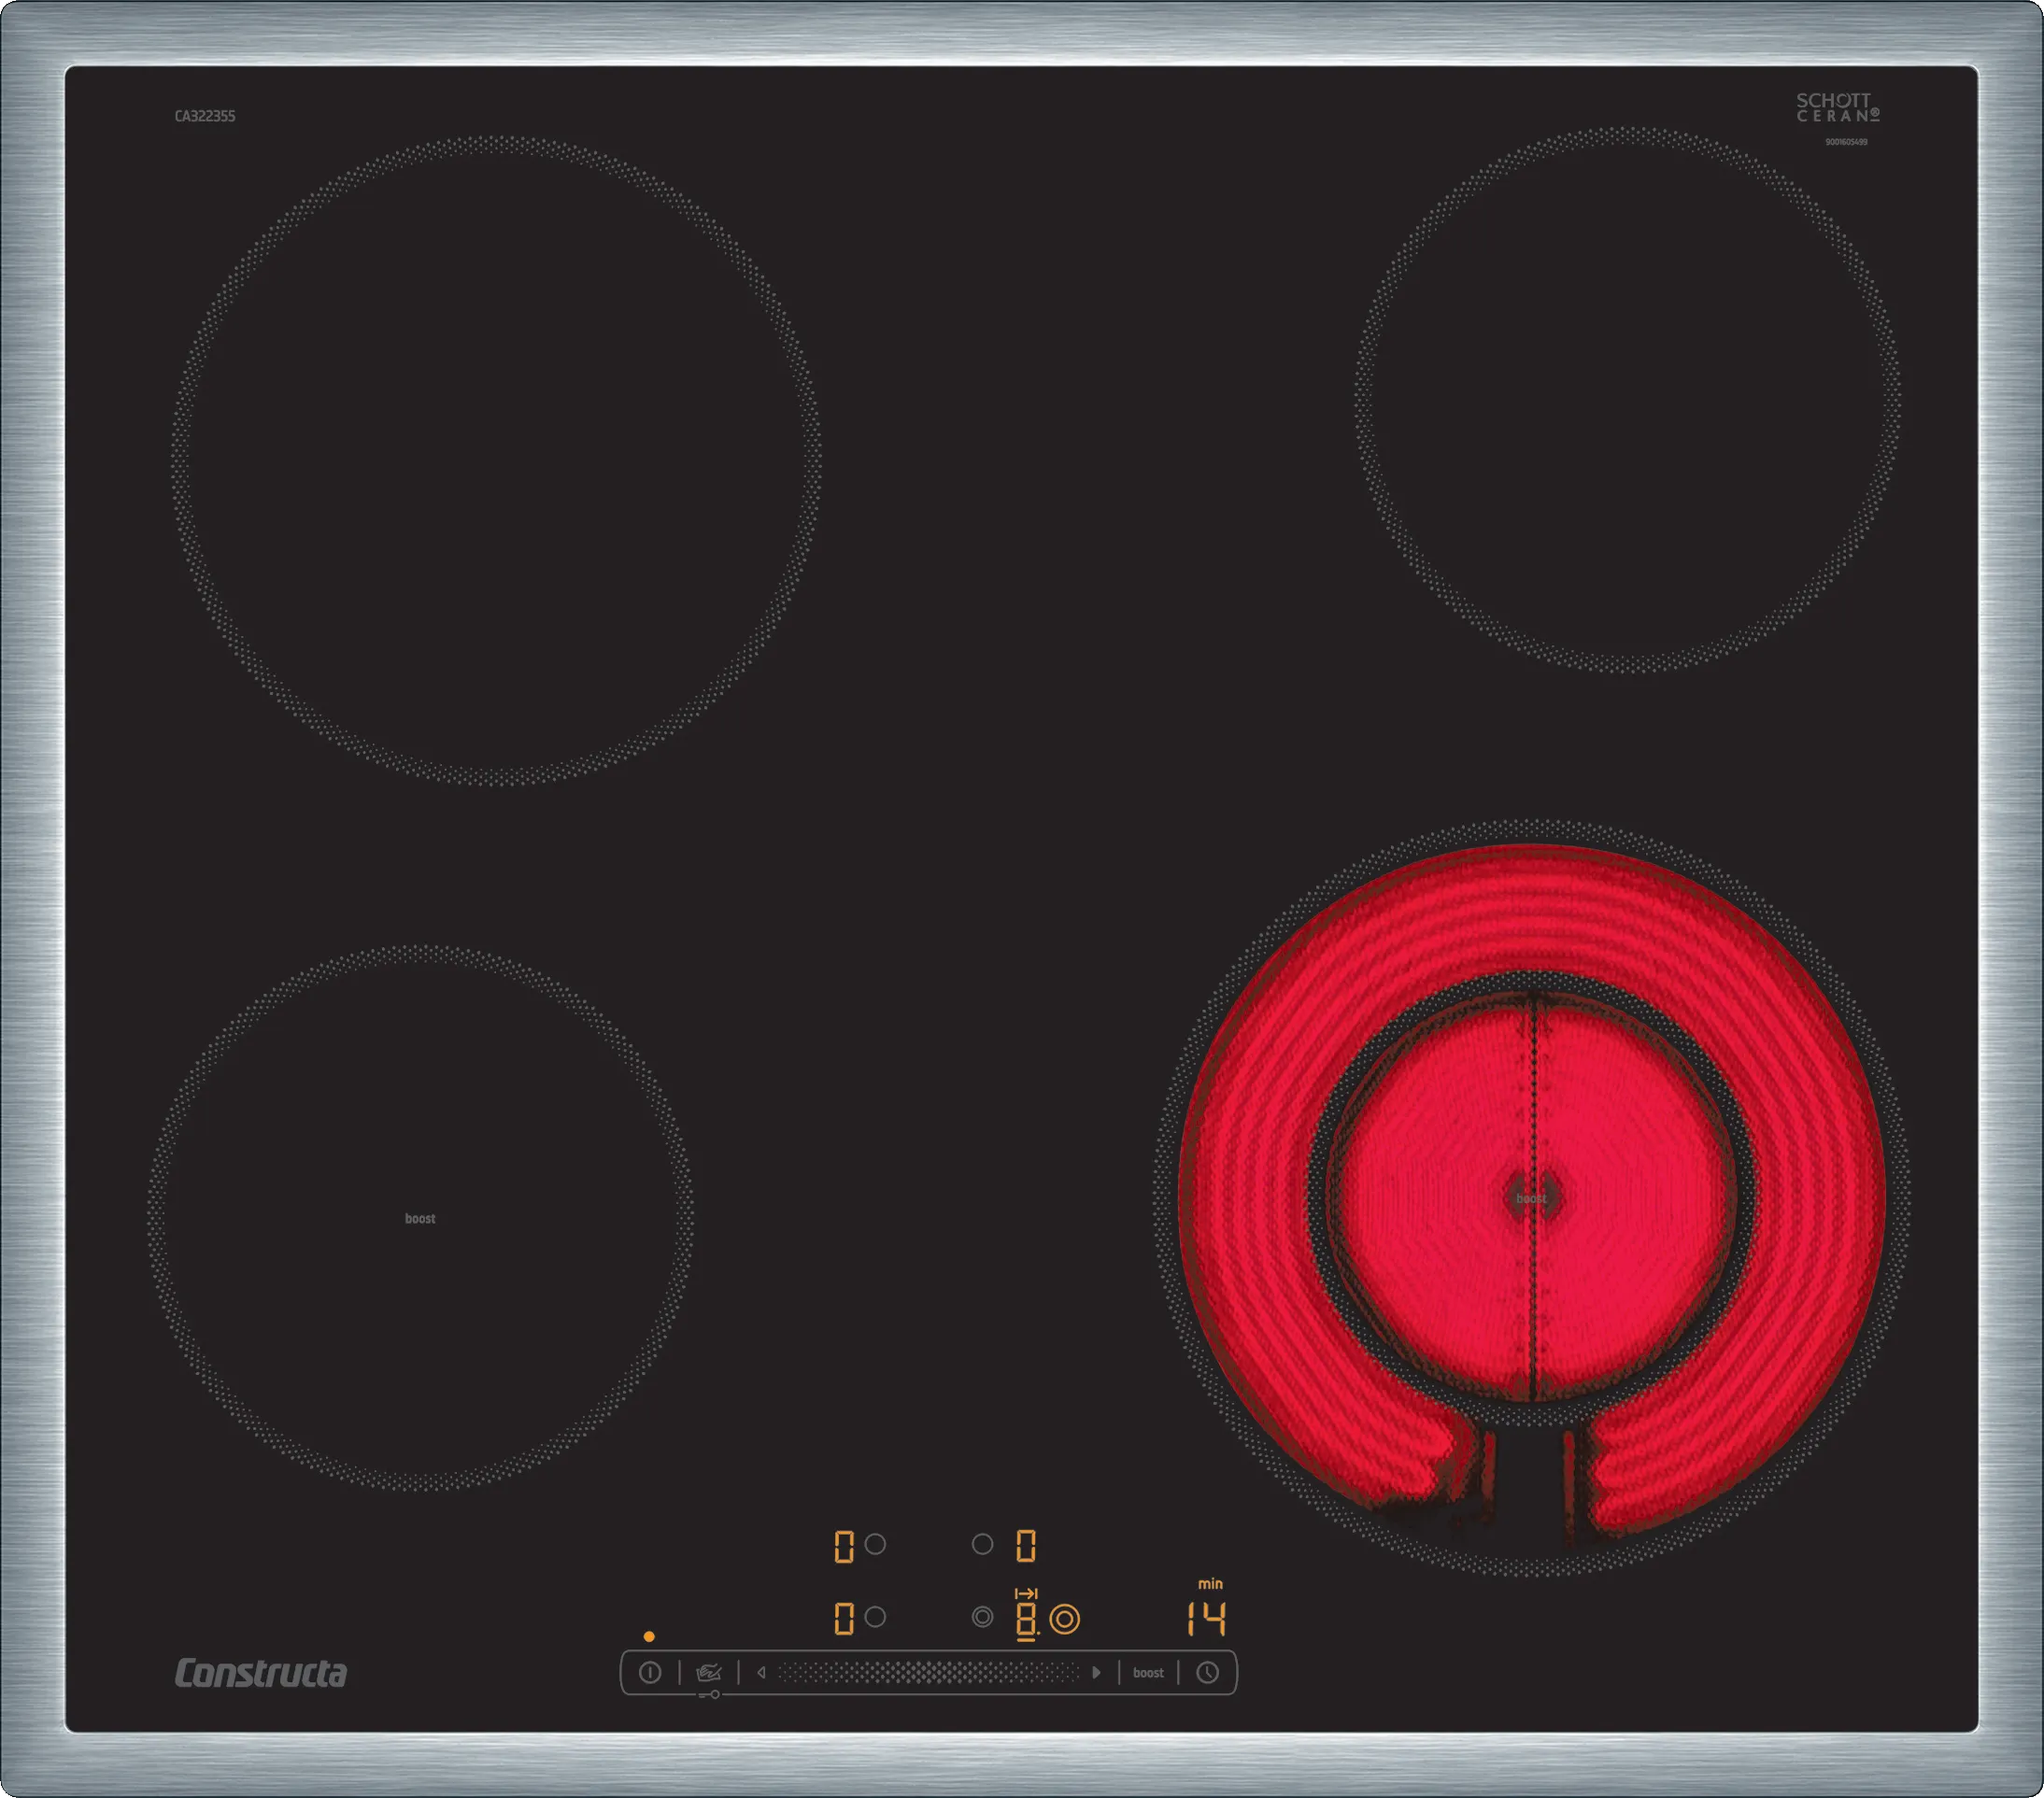Click the Constructa brand logo
This screenshot has width=2044, height=1798.
[x=261, y=1673]
